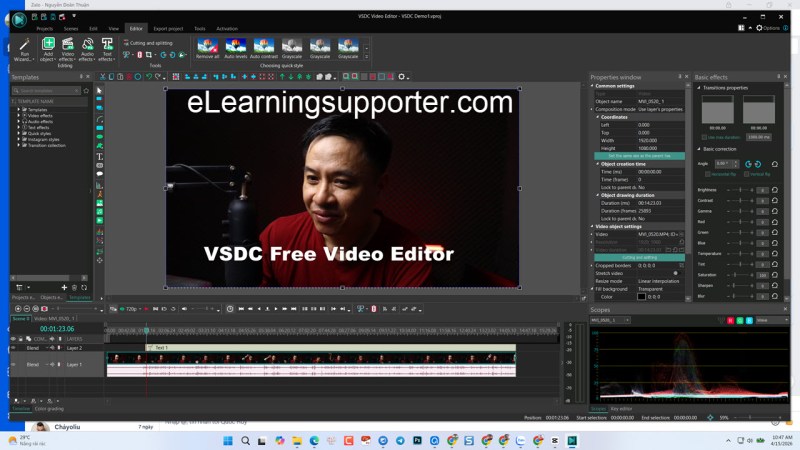The width and height of the screenshot is (800, 450).
Task: Apply the Auto levels quick style
Action: point(236,49)
